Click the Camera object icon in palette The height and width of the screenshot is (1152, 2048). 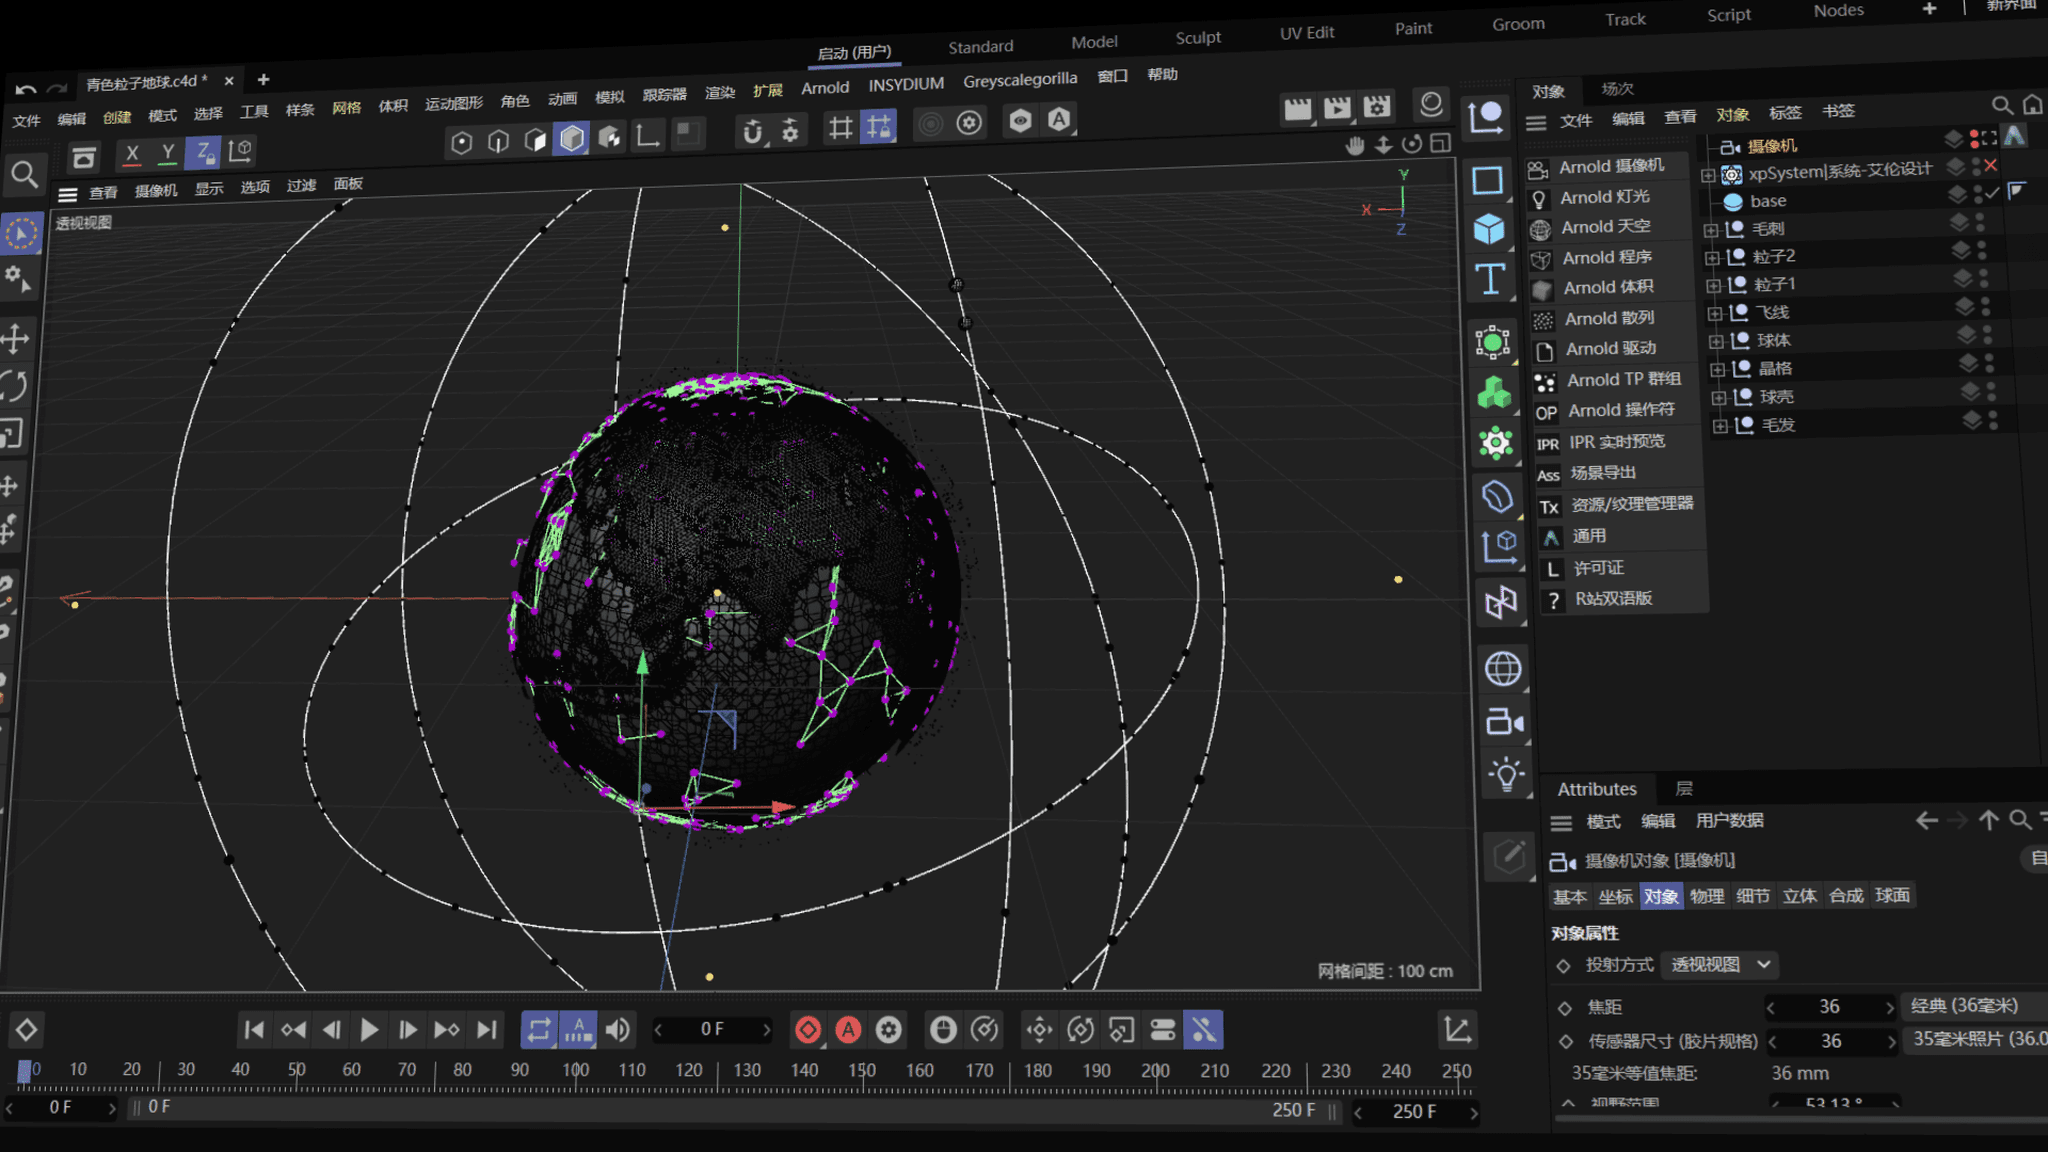pyautogui.click(x=1503, y=721)
